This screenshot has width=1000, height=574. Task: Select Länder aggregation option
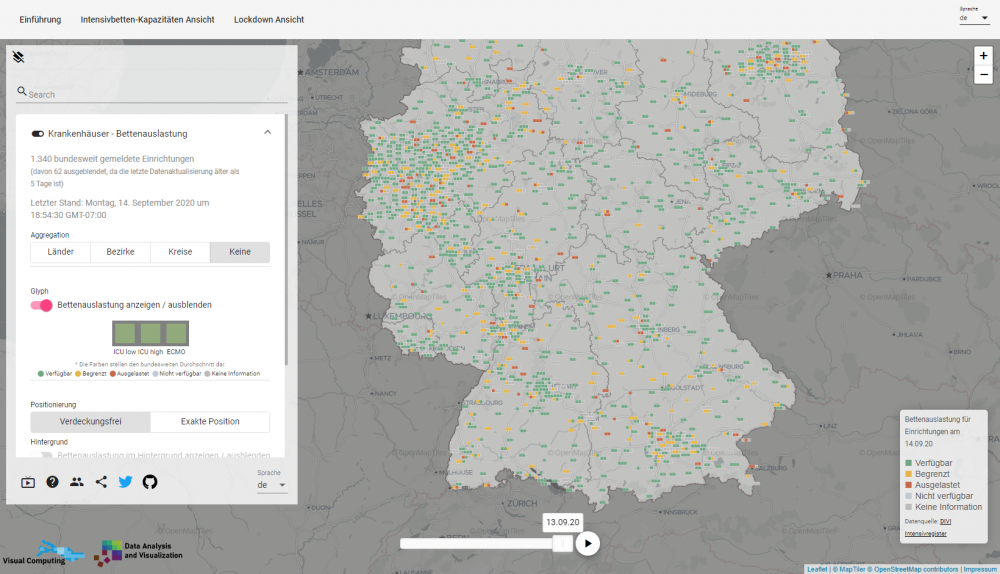click(60, 252)
